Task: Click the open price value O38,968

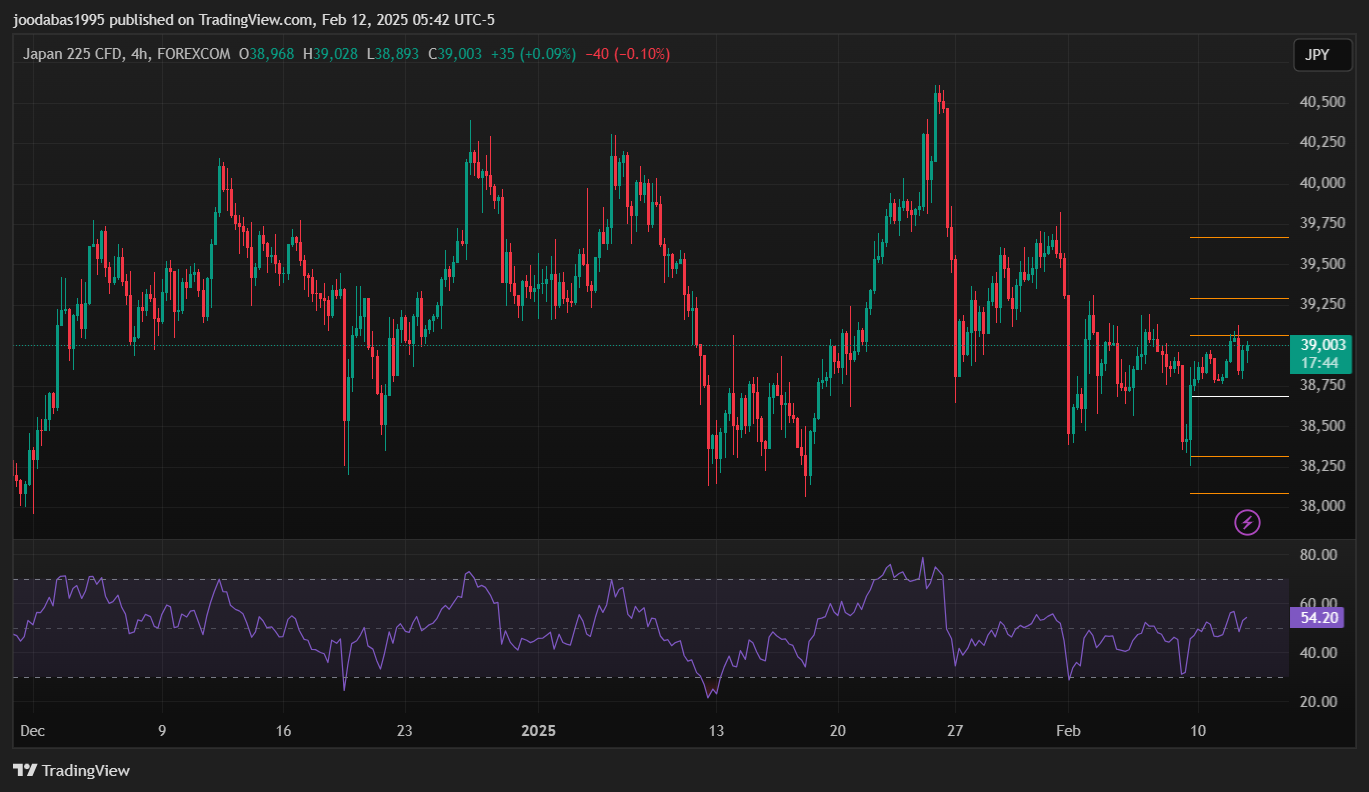Action: 266,54
